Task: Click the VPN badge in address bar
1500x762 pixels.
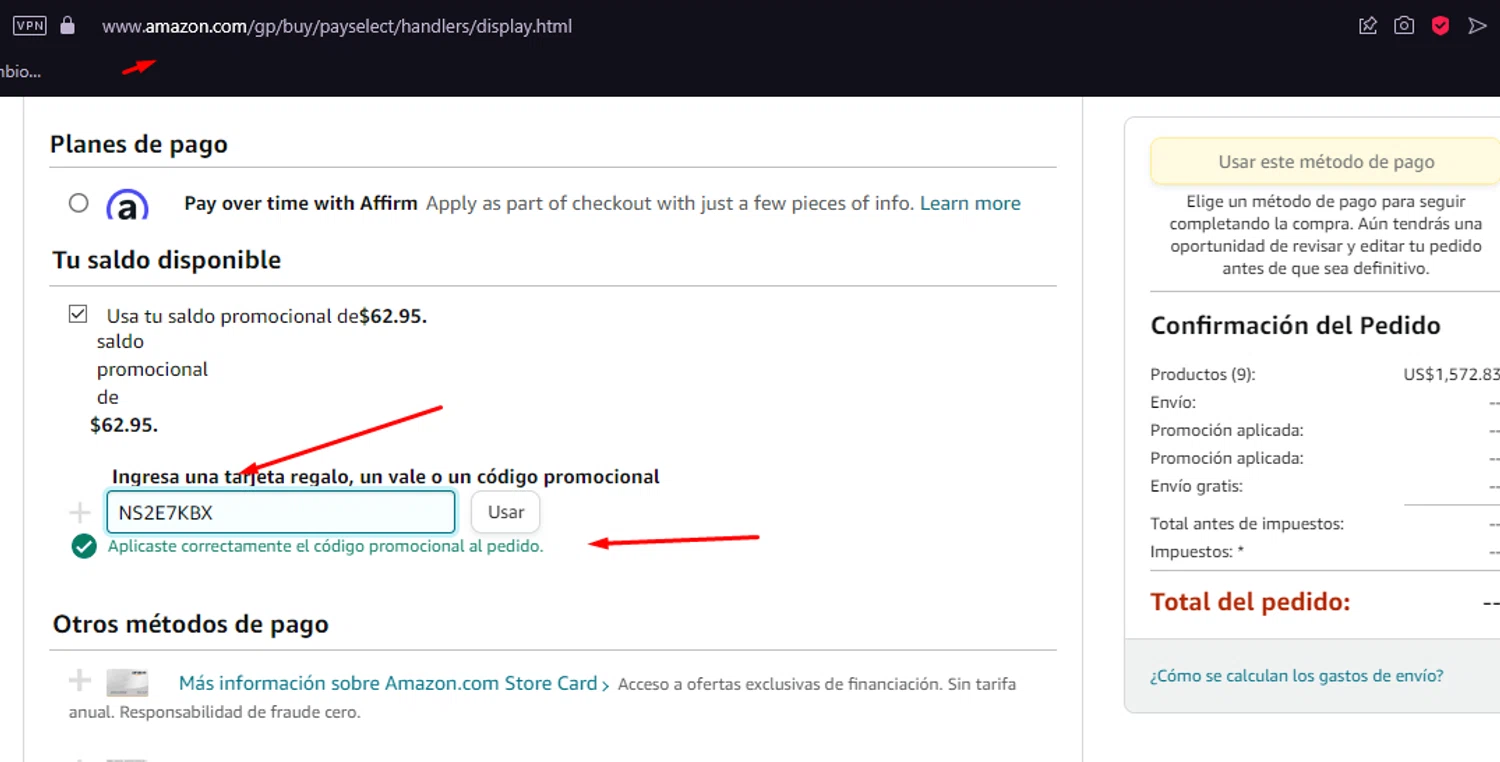Action: [30, 26]
